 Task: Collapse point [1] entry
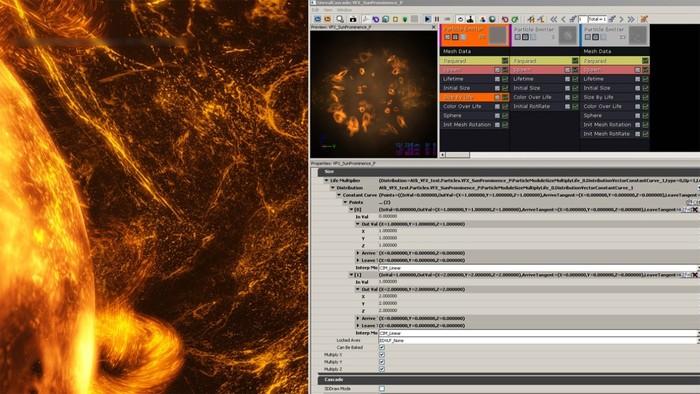click(351, 275)
